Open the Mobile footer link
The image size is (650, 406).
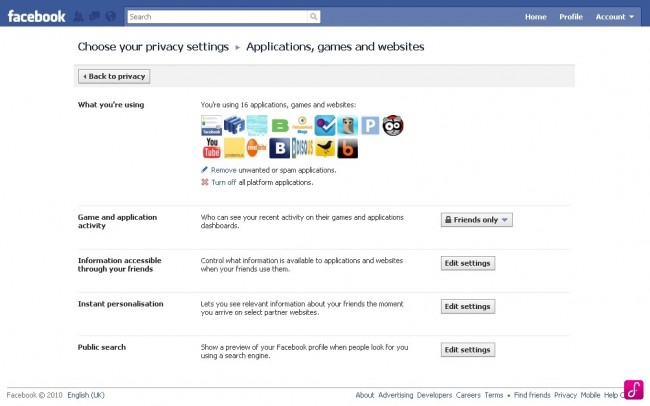pos(590,395)
